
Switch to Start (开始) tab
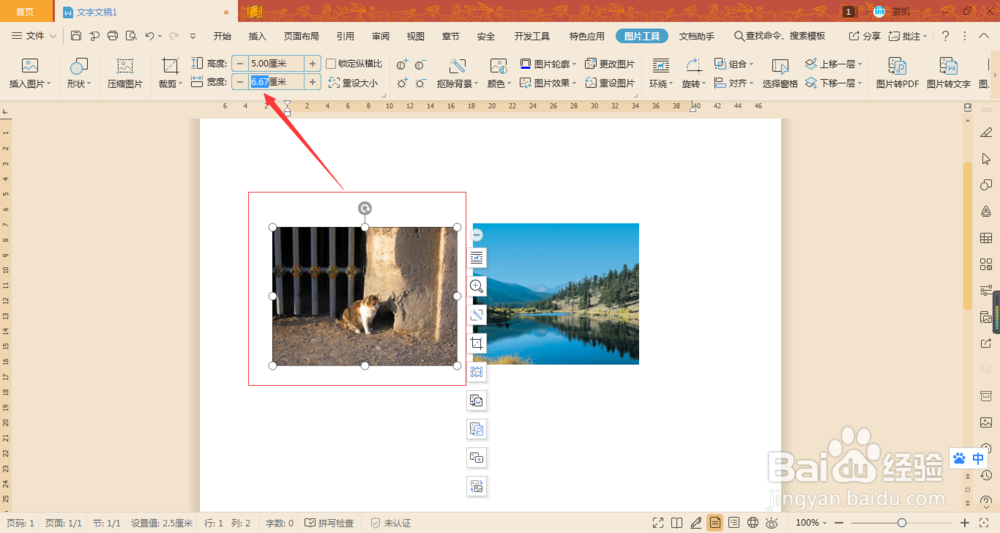coord(222,36)
